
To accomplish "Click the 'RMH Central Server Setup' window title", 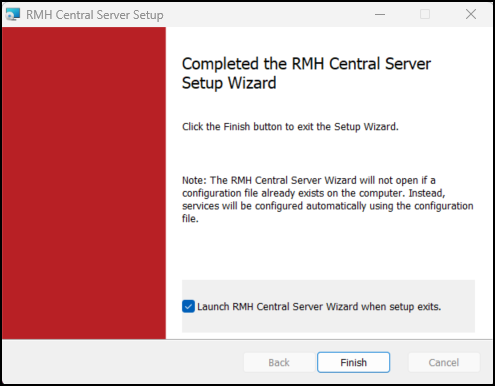I will (x=95, y=15).
